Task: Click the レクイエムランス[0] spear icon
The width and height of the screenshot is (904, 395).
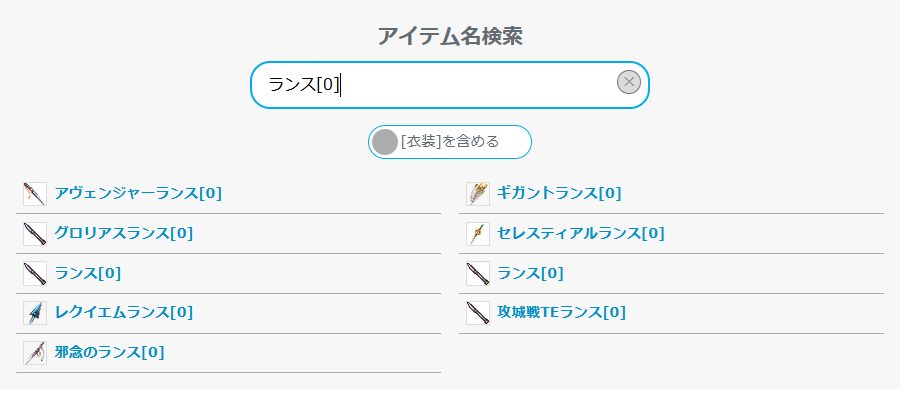Action: click(x=35, y=313)
